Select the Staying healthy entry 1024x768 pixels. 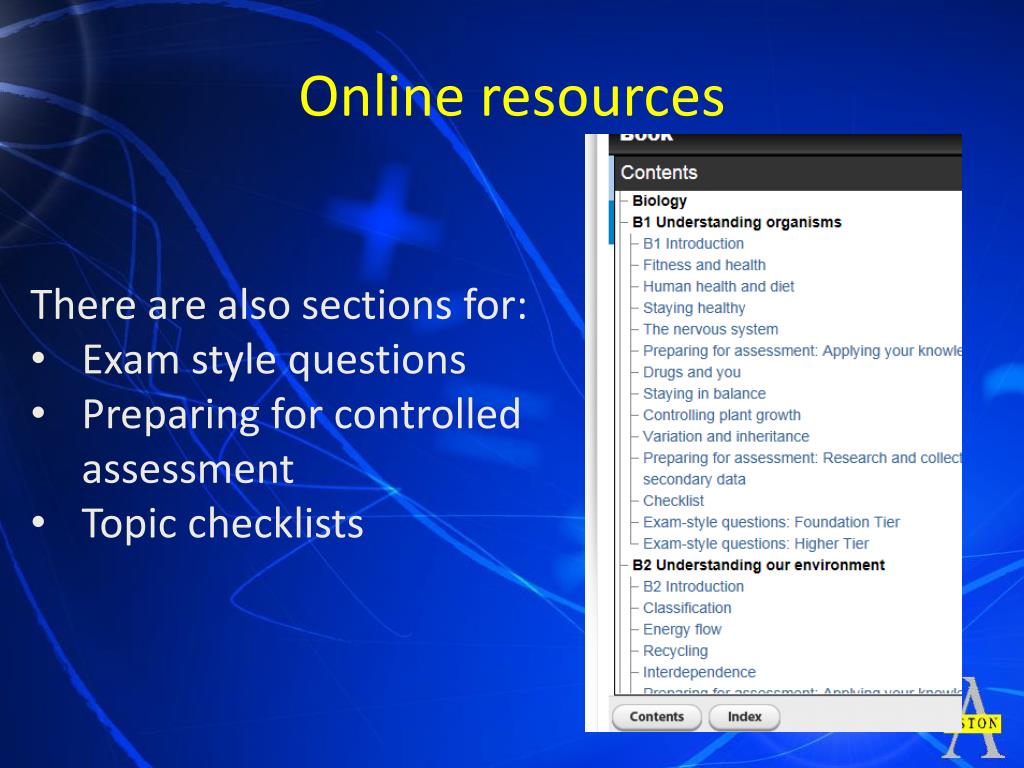(694, 308)
